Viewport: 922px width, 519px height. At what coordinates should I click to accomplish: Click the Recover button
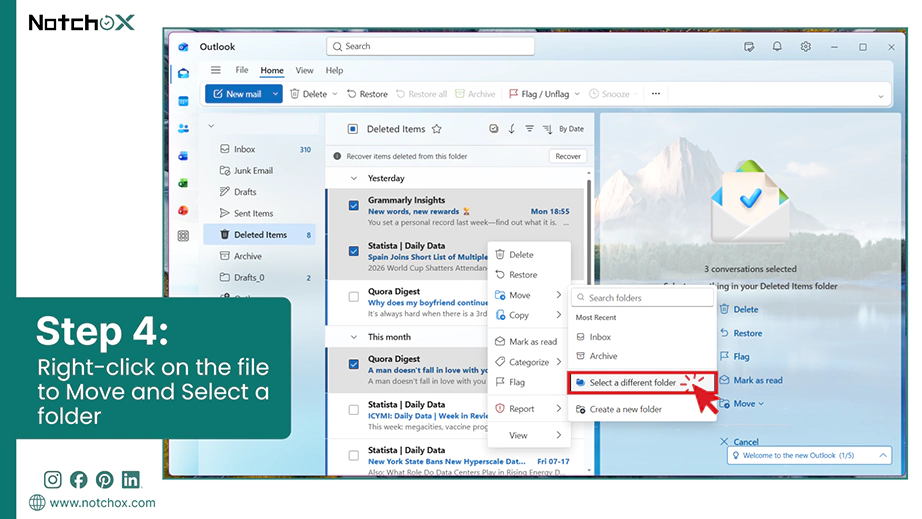567,156
